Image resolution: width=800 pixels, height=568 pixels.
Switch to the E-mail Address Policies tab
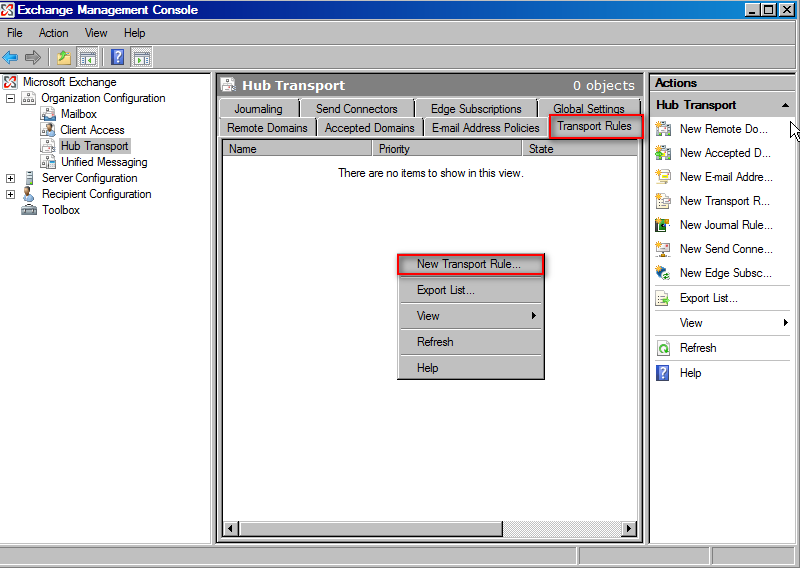486,128
